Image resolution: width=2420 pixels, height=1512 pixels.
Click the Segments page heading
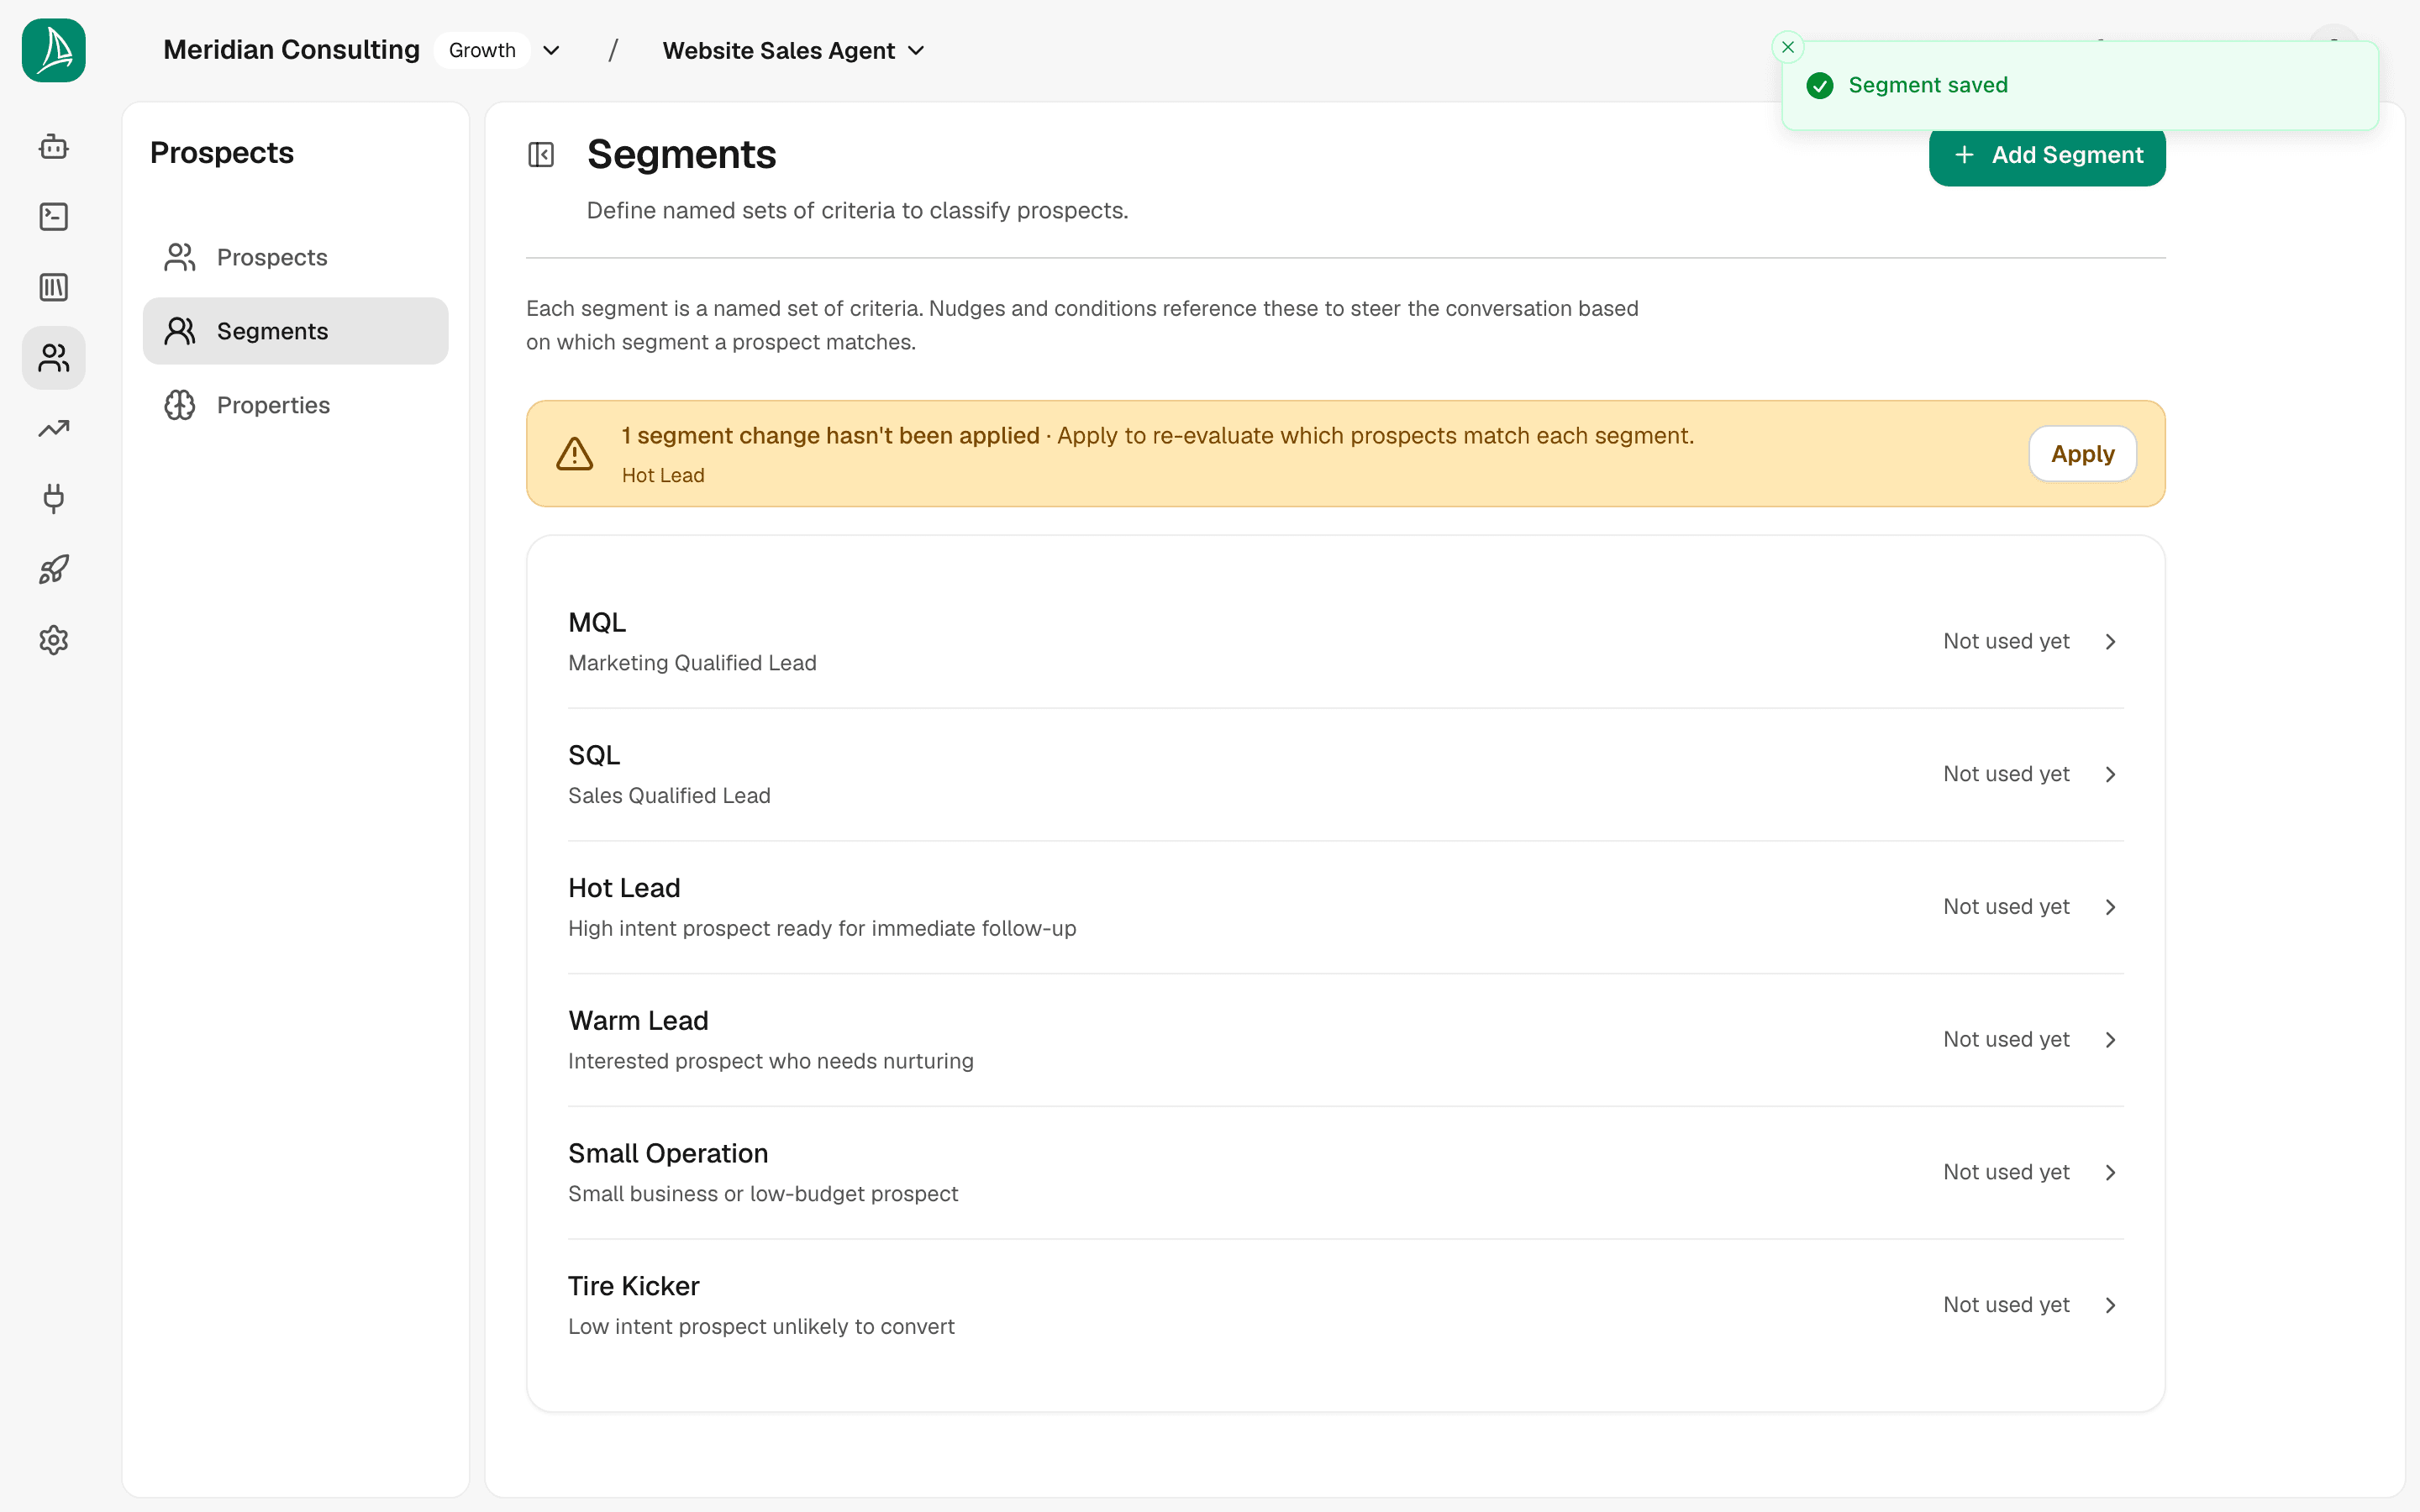pyautogui.click(x=681, y=154)
